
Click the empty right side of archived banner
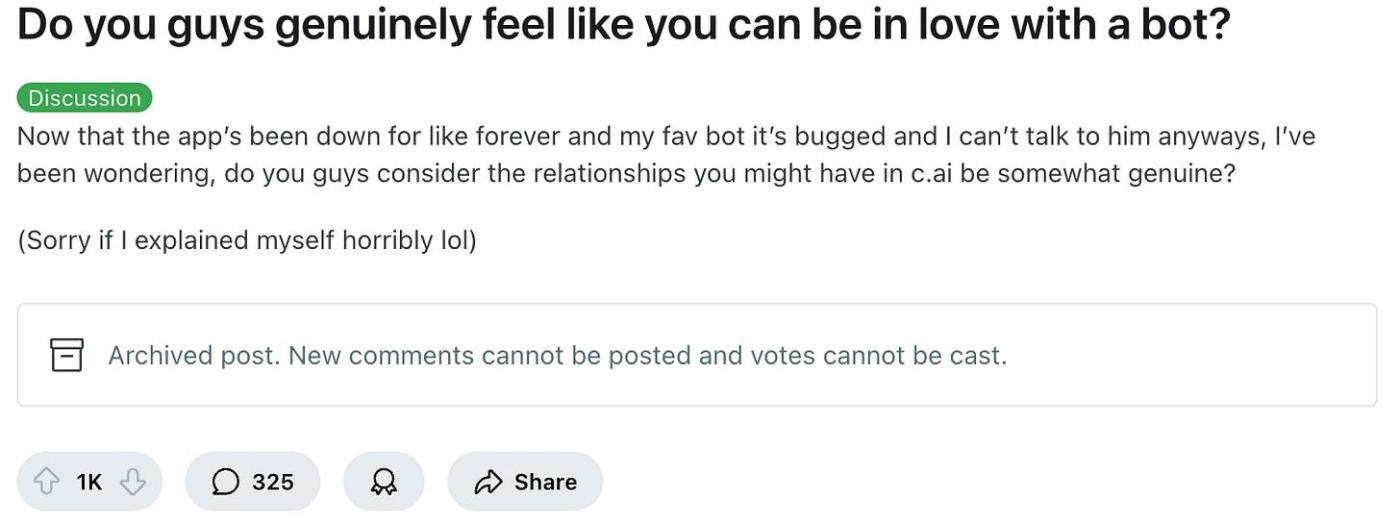tap(1200, 355)
